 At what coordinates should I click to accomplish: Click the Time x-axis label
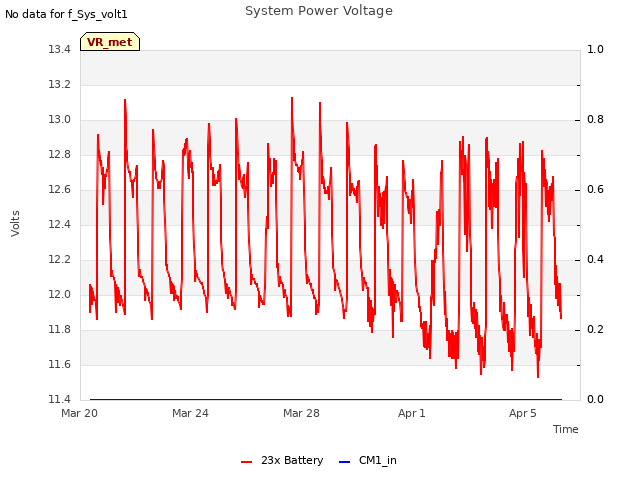[566, 429]
